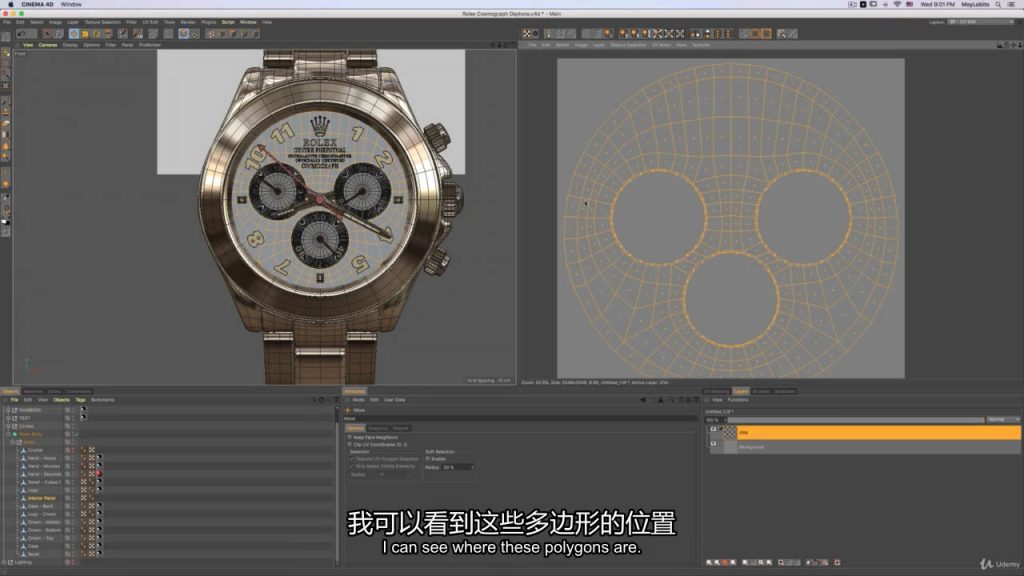
Task: Click the Wi-Fi status icon in menu bar
Action: pyautogui.click(x=897, y=5)
